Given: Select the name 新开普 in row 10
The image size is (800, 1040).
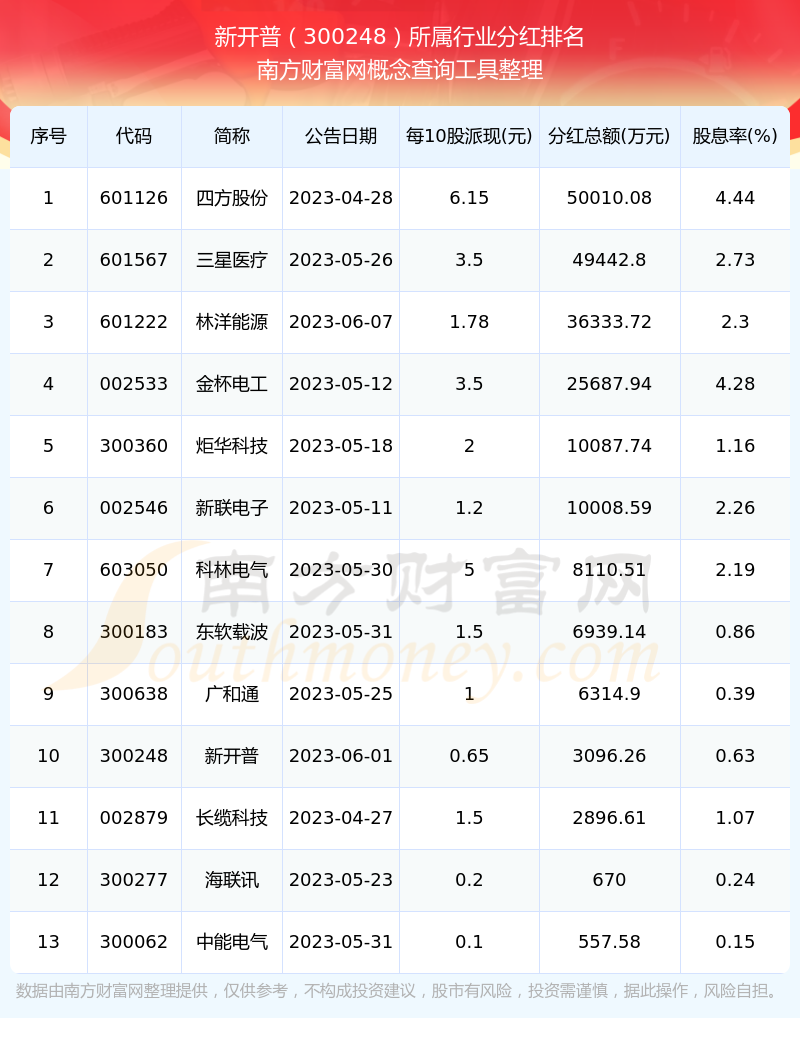Looking at the screenshot, I should tap(232, 755).
